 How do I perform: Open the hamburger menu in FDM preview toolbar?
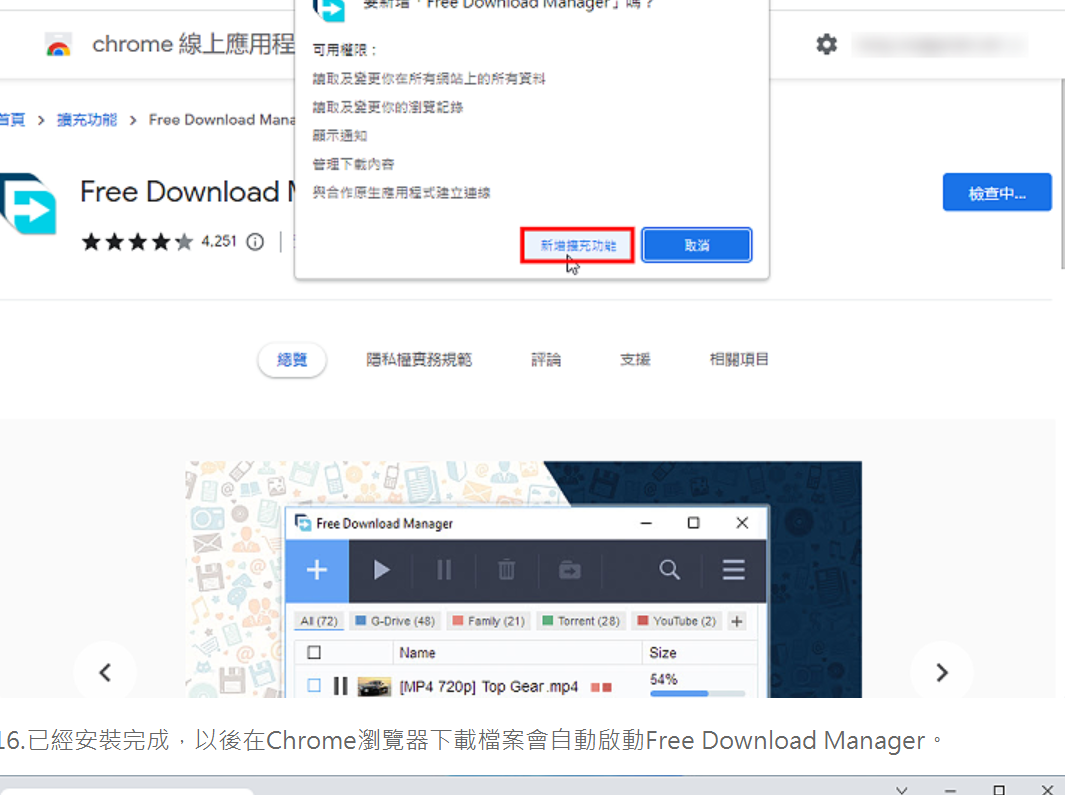pyautogui.click(x=734, y=569)
